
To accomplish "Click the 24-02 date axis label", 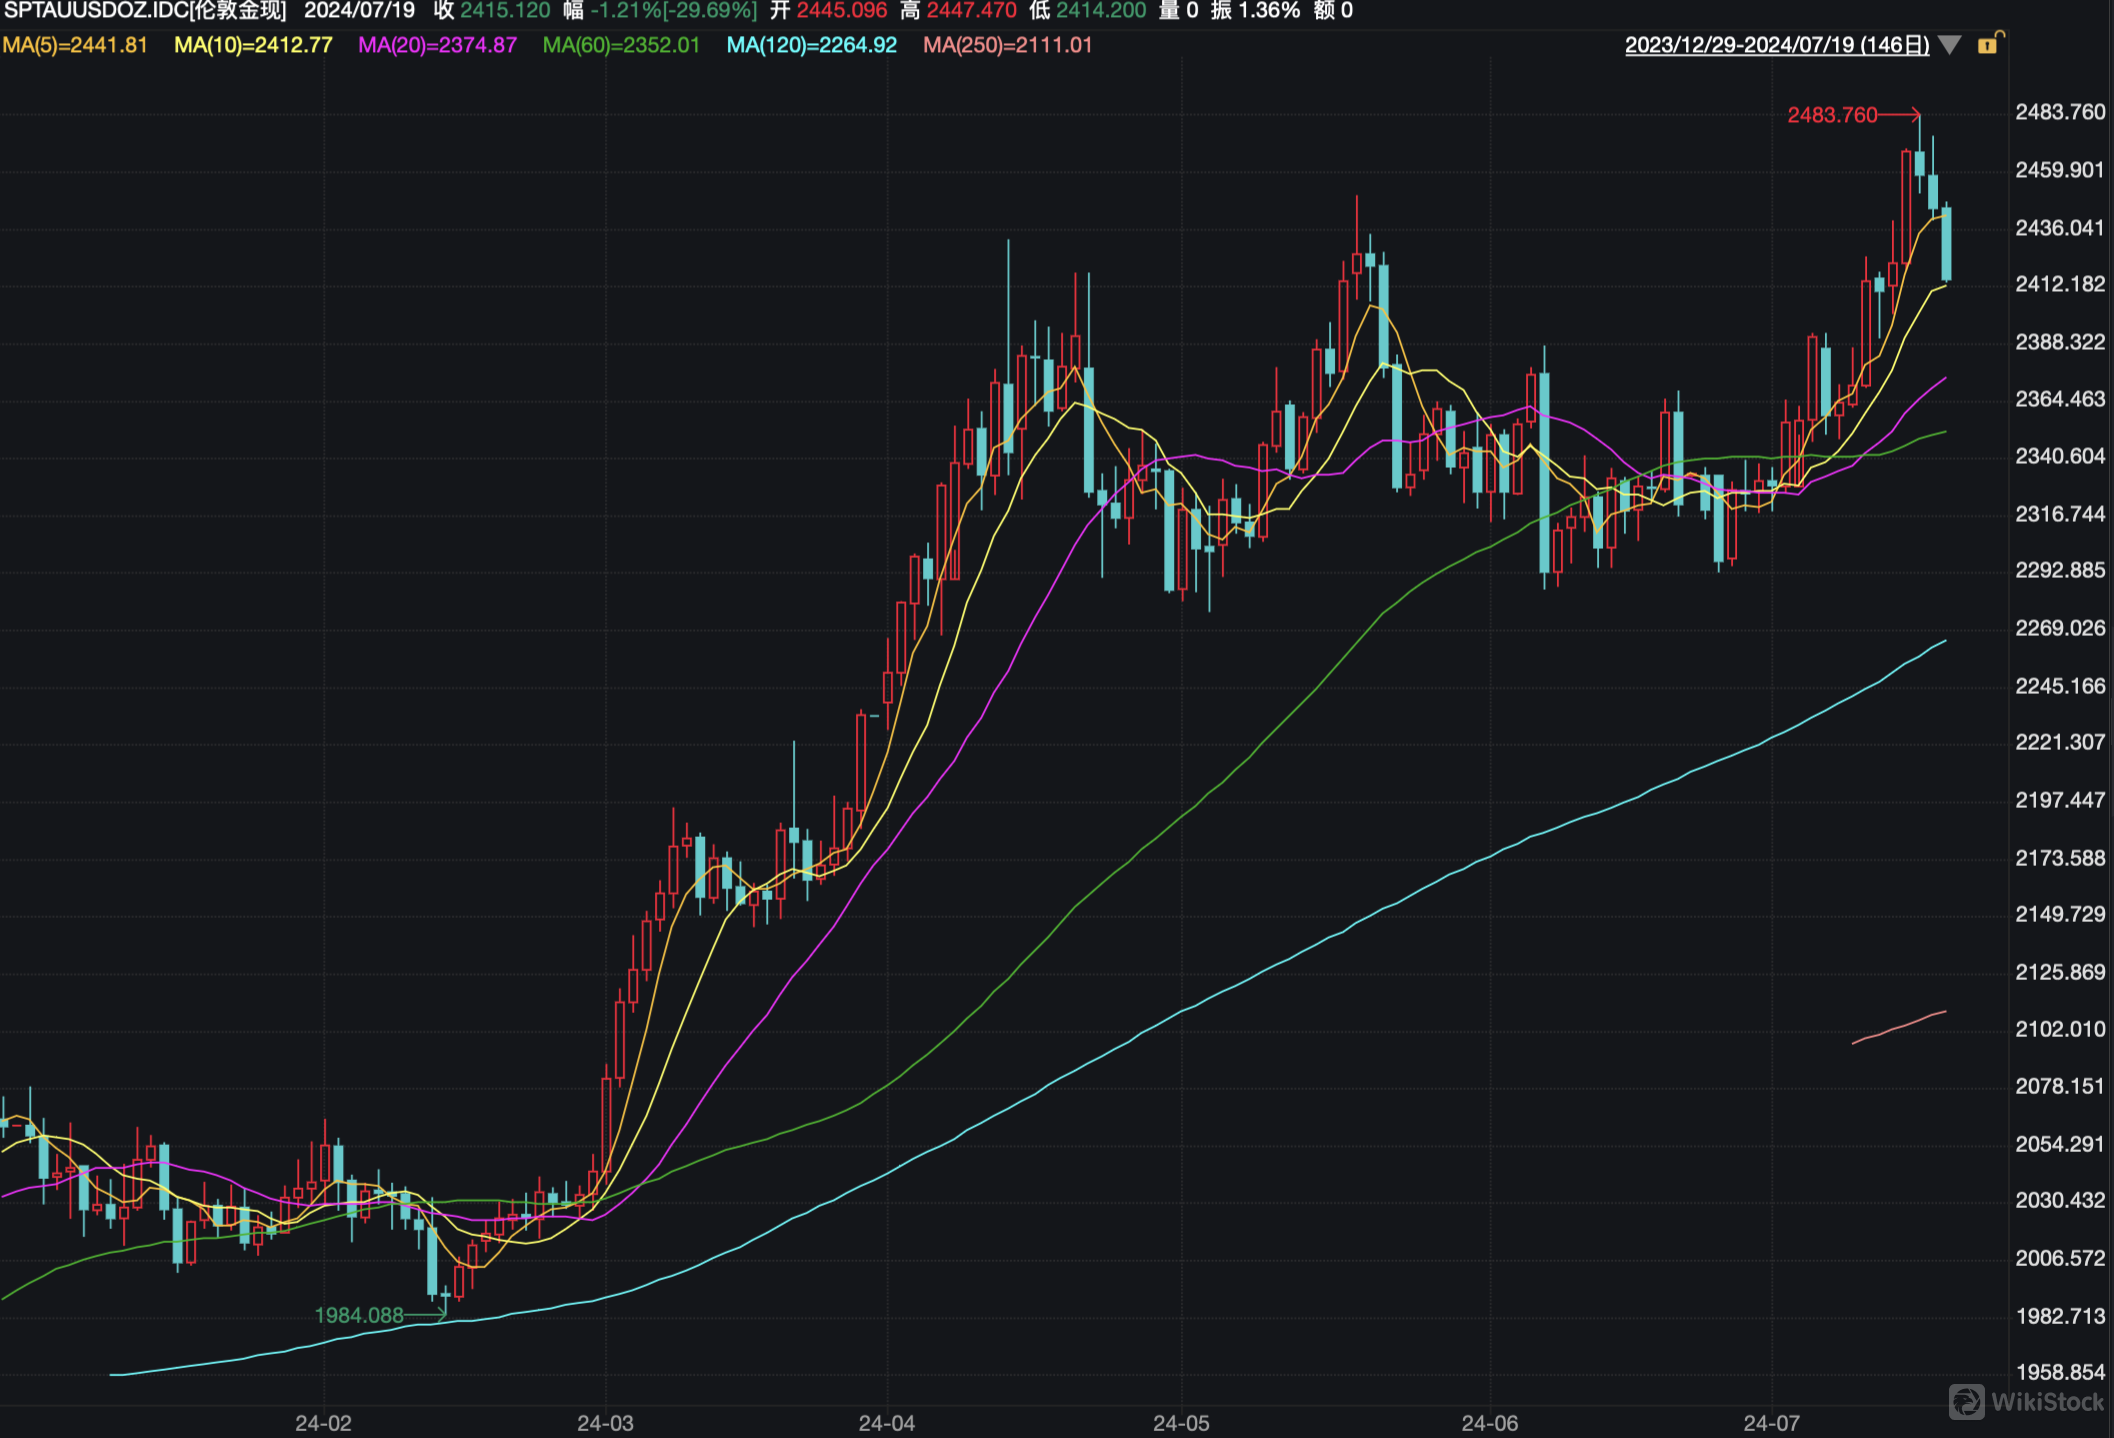I will click(x=323, y=1422).
